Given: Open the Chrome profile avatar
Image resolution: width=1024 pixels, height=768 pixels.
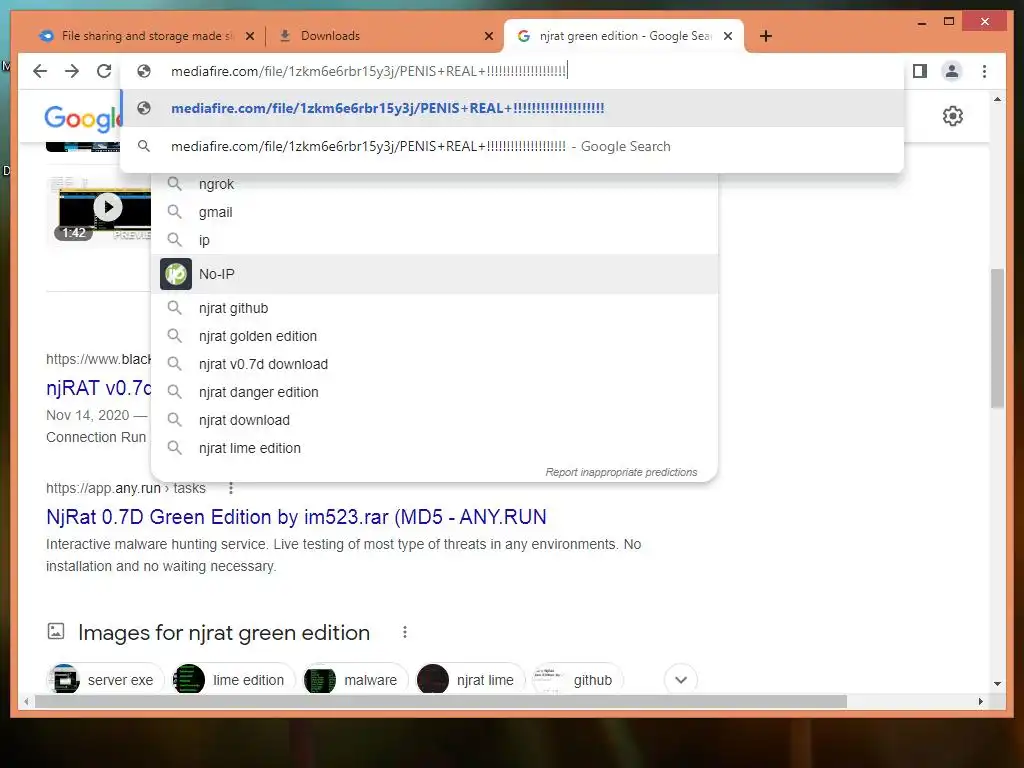Looking at the screenshot, I should point(952,71).
